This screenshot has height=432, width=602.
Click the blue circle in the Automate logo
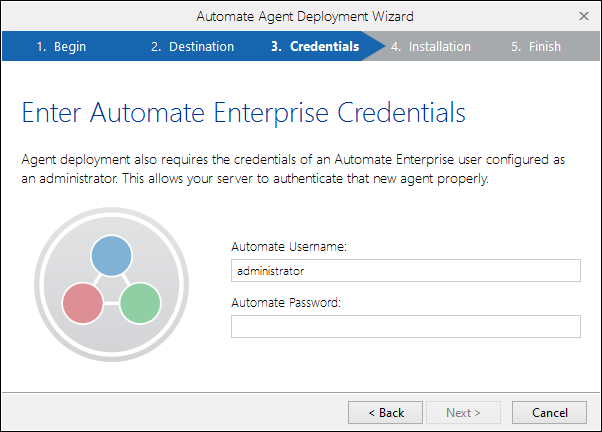point(112,257)
